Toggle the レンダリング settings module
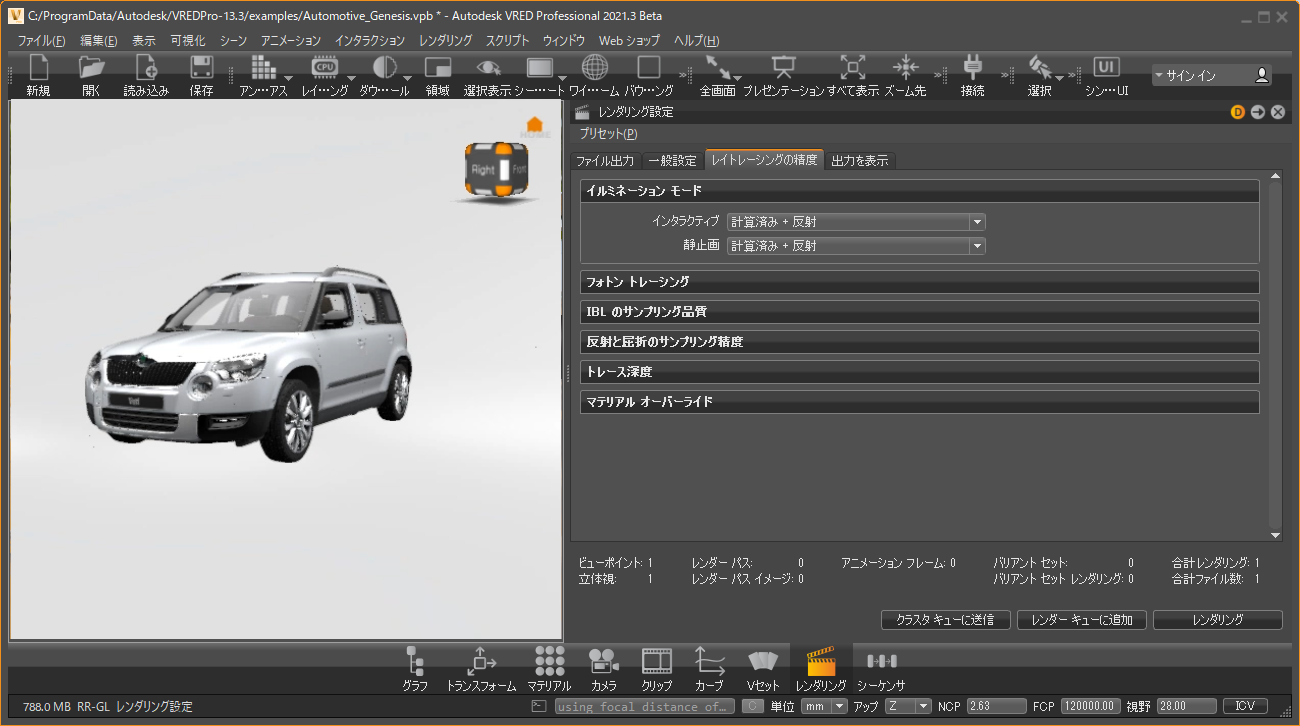Image resolution: width=1300 pixels, height=726 pixels. [821, 669]
